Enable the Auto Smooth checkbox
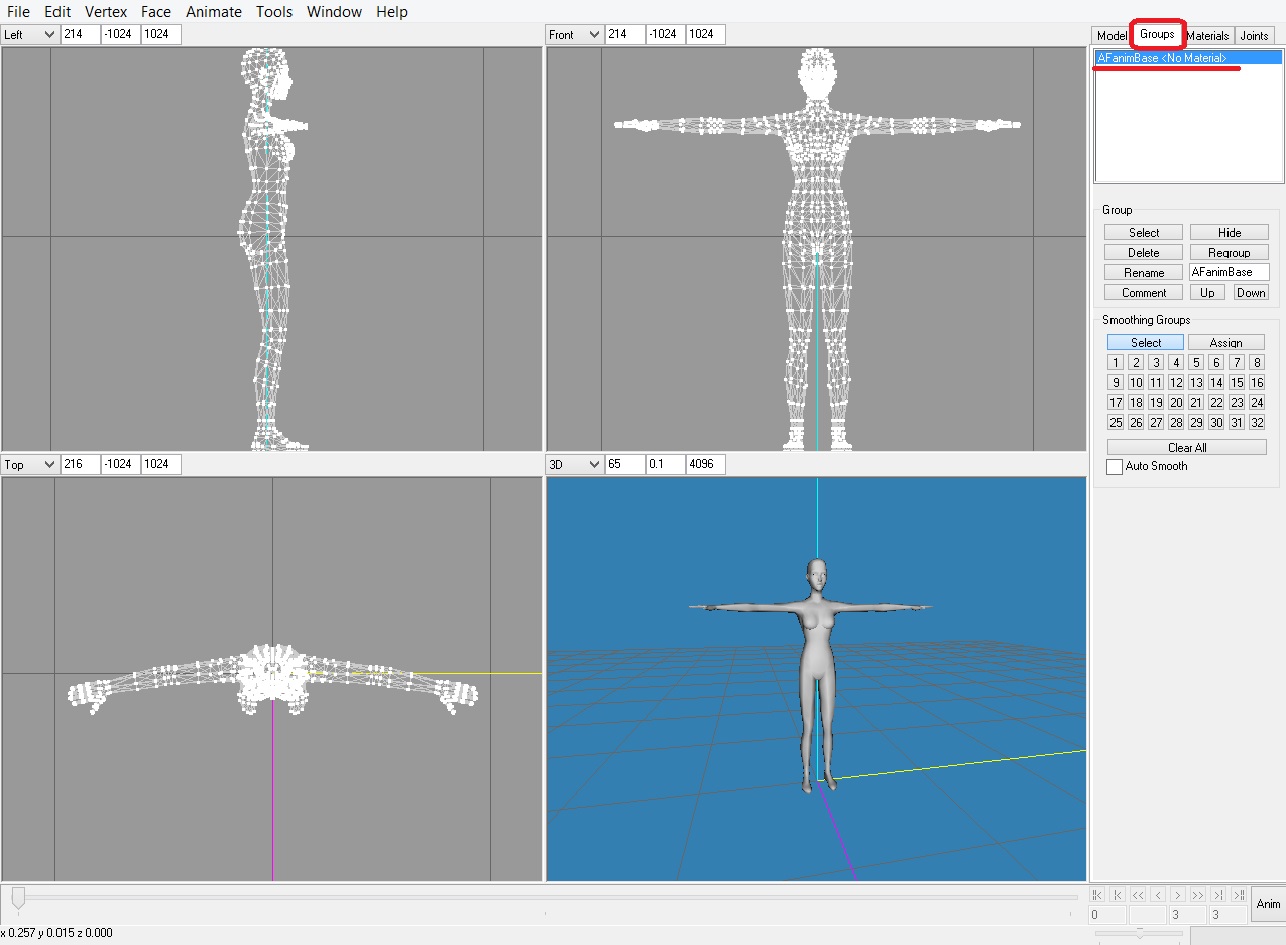The image size is (1286, 945). 1114,467
